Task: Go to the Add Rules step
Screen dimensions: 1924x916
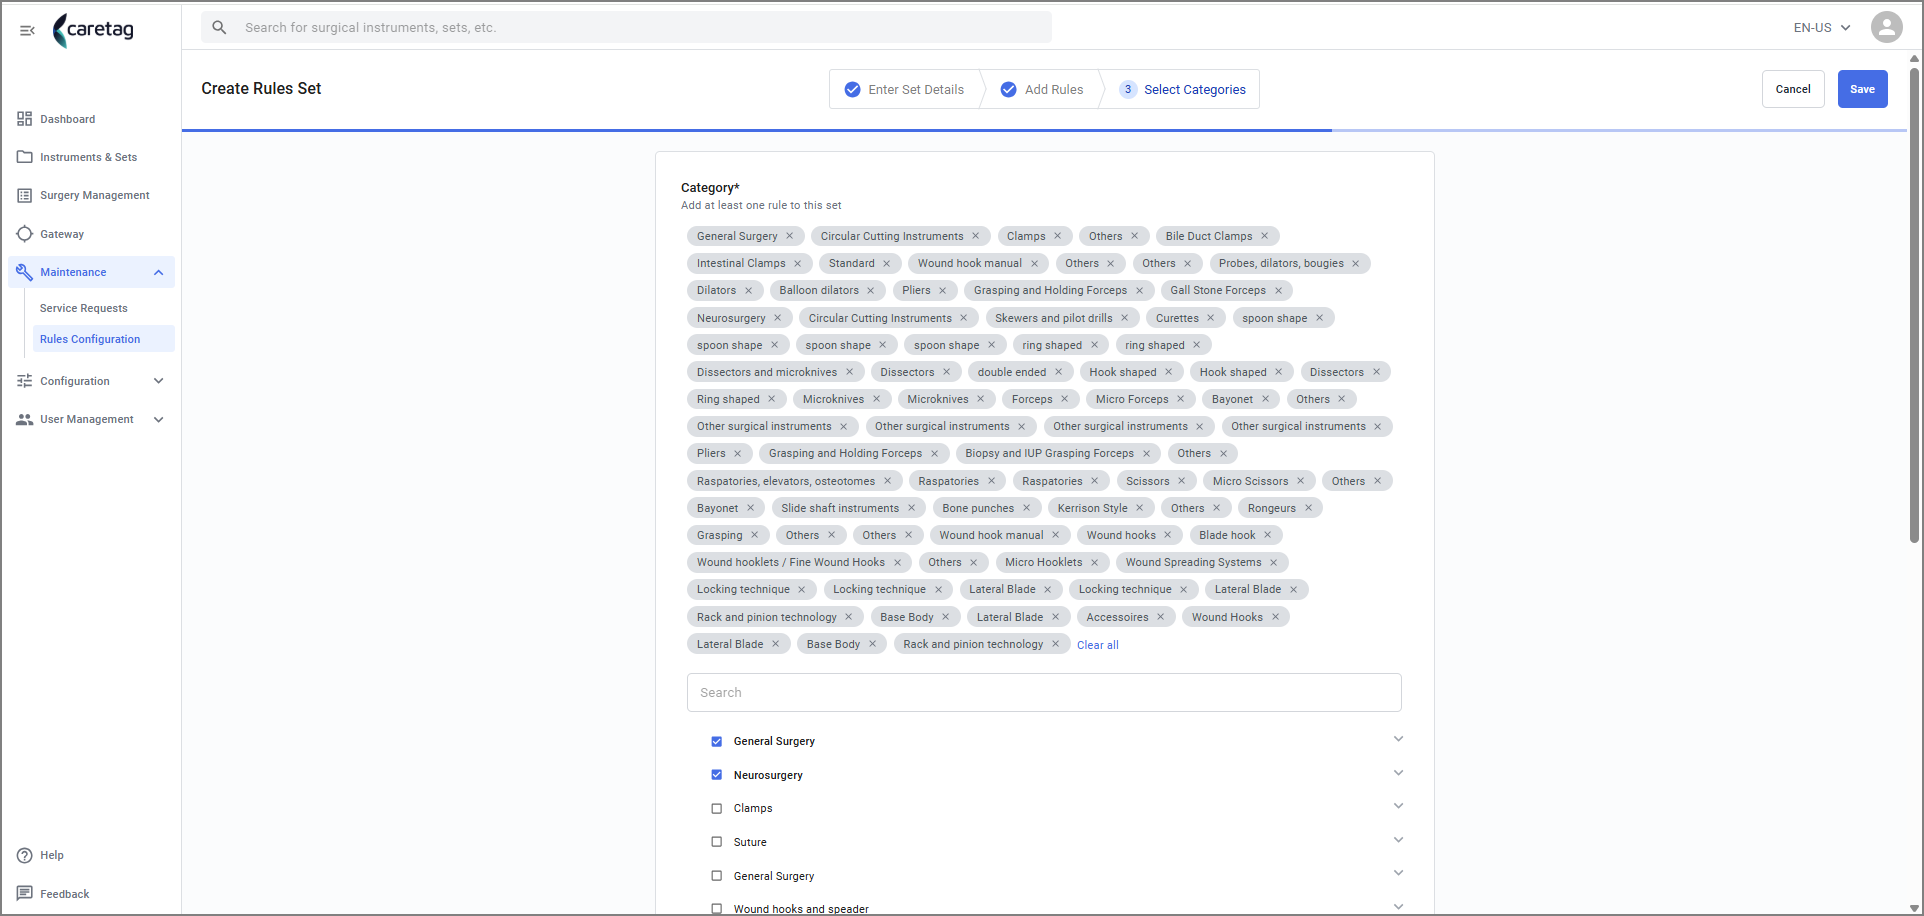Action: coord(1042,89)
